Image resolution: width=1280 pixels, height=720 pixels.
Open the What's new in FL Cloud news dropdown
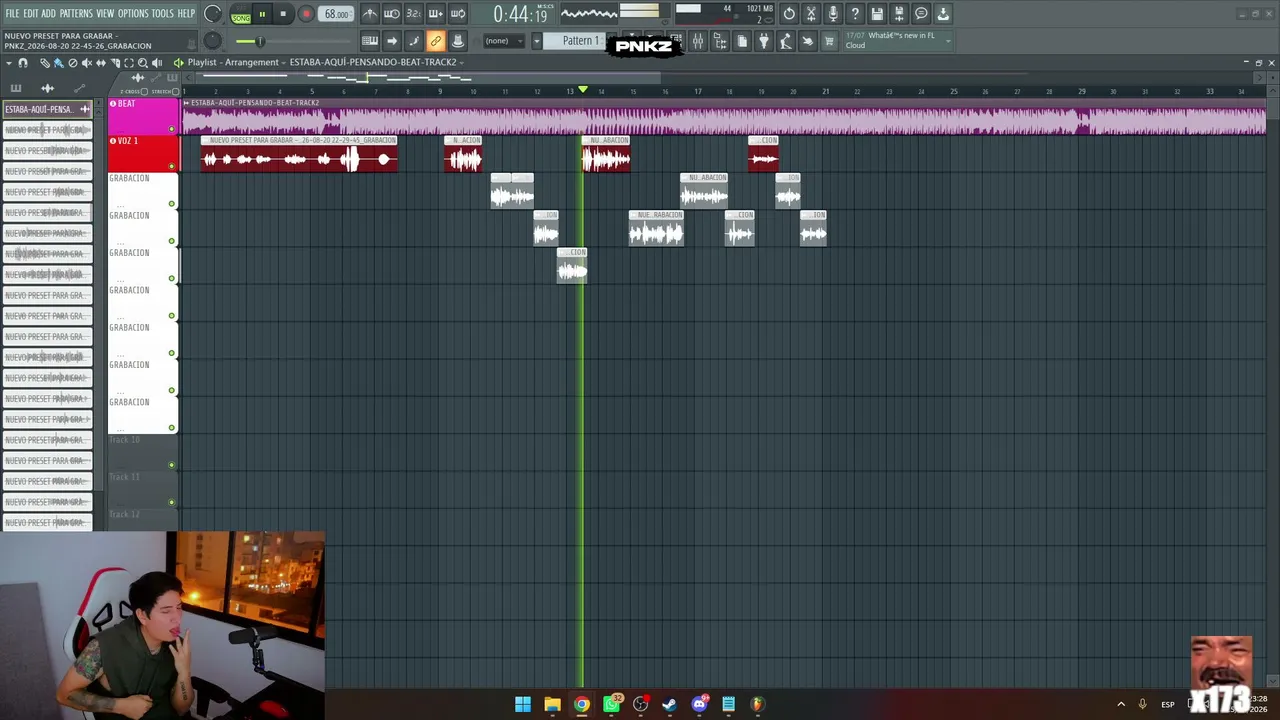click(x=897, y=41)
